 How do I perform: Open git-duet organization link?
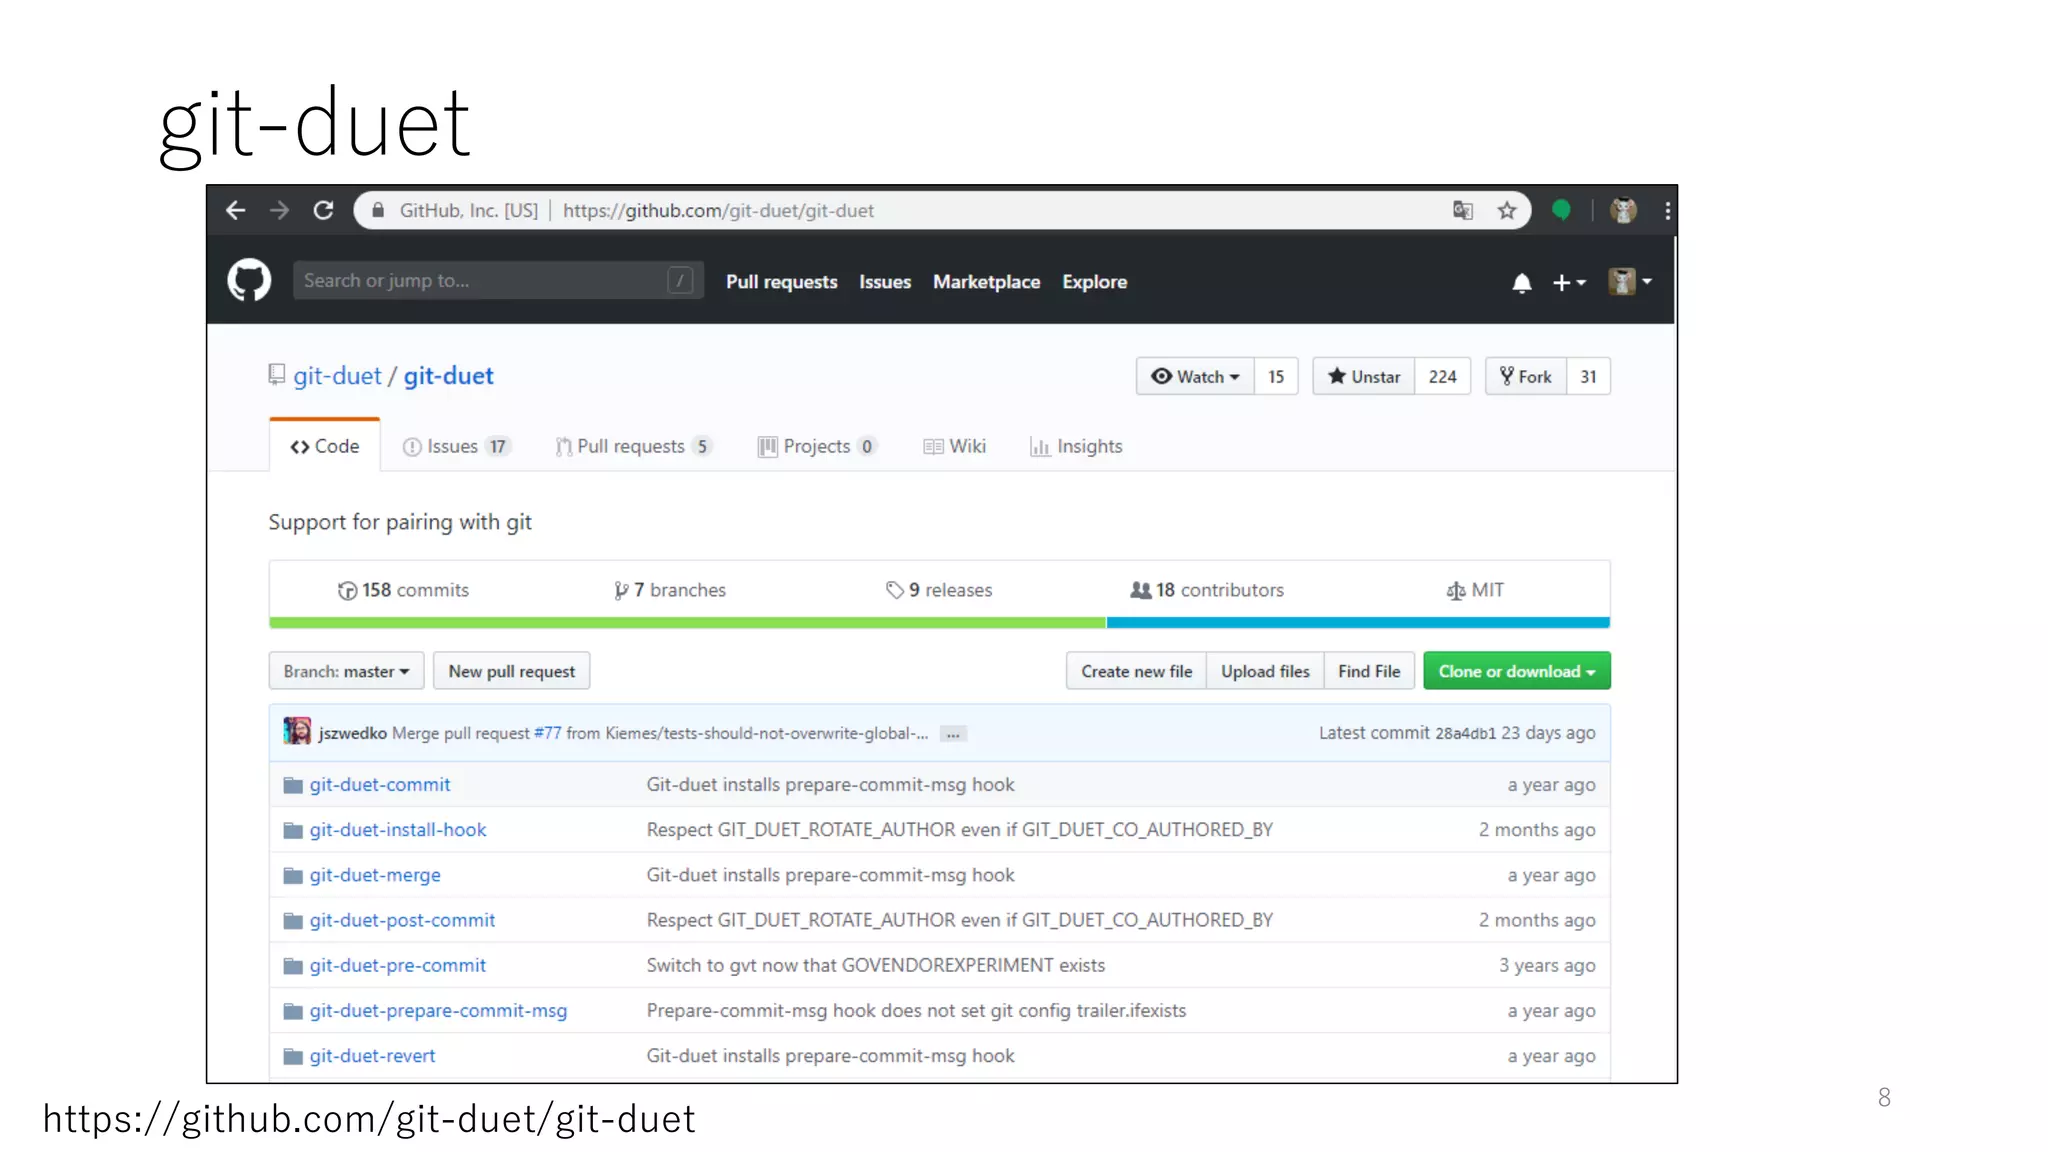[337, 376]
